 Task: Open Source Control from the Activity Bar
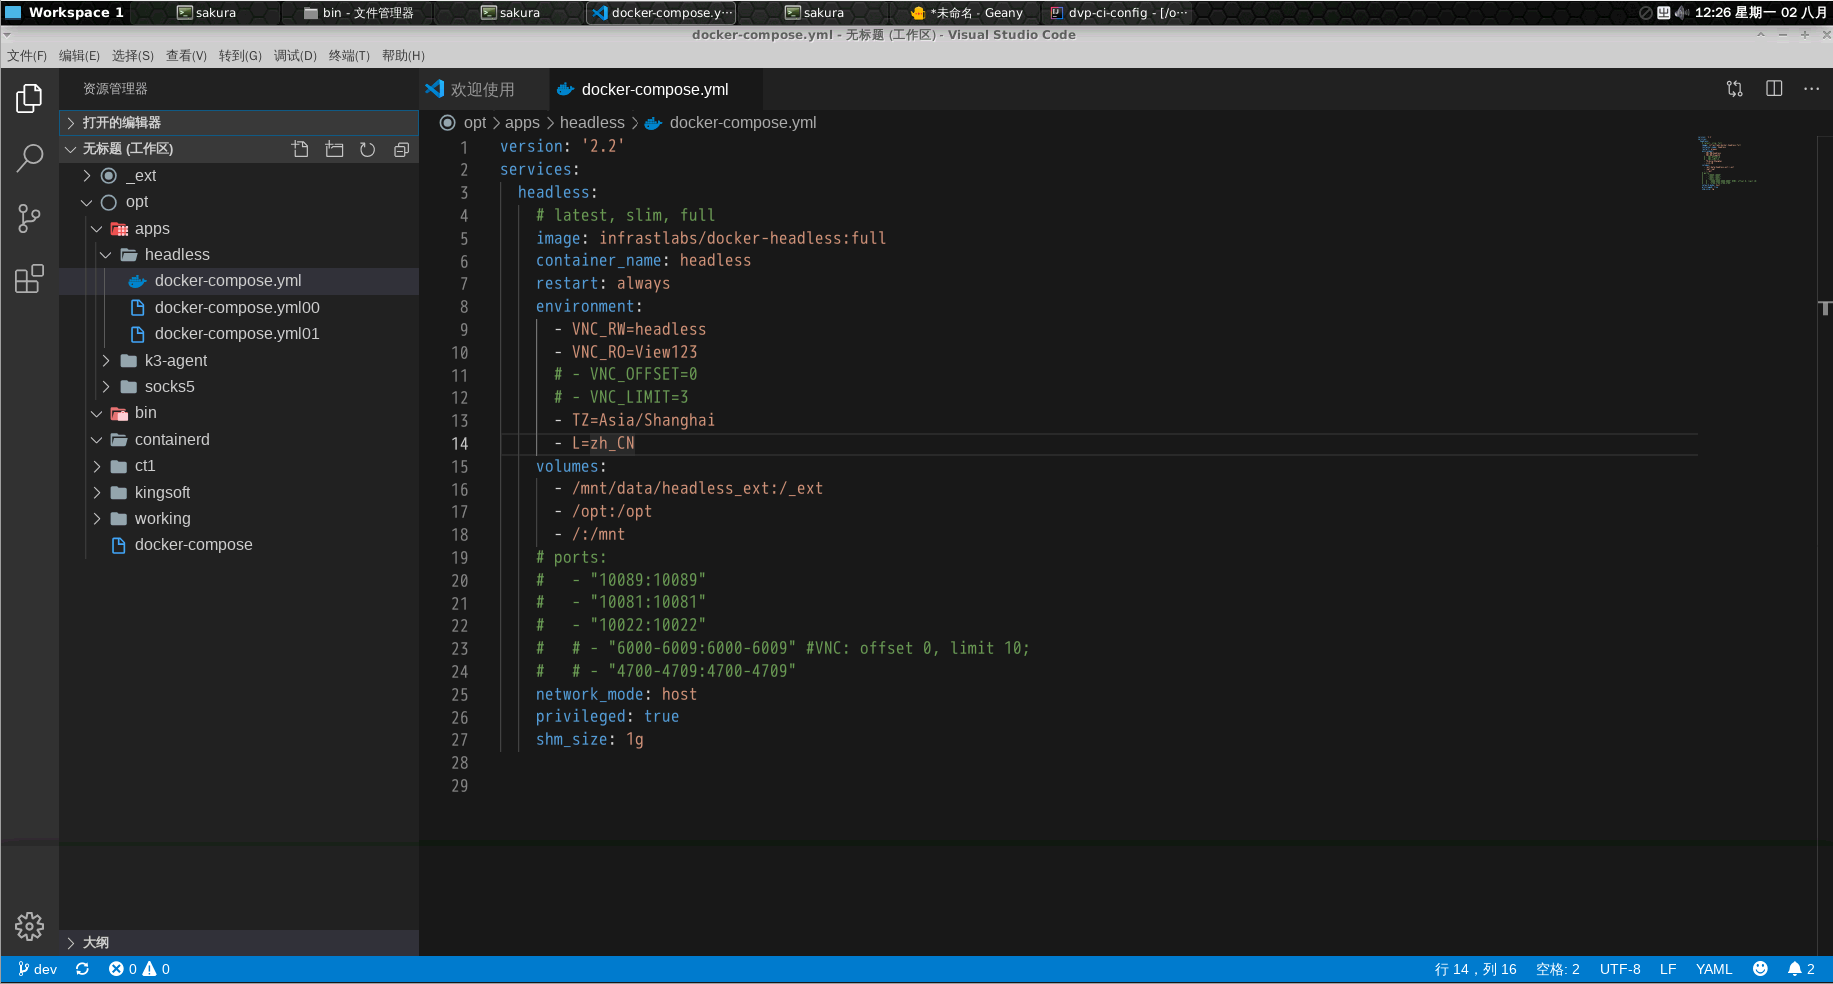(30, 218)
